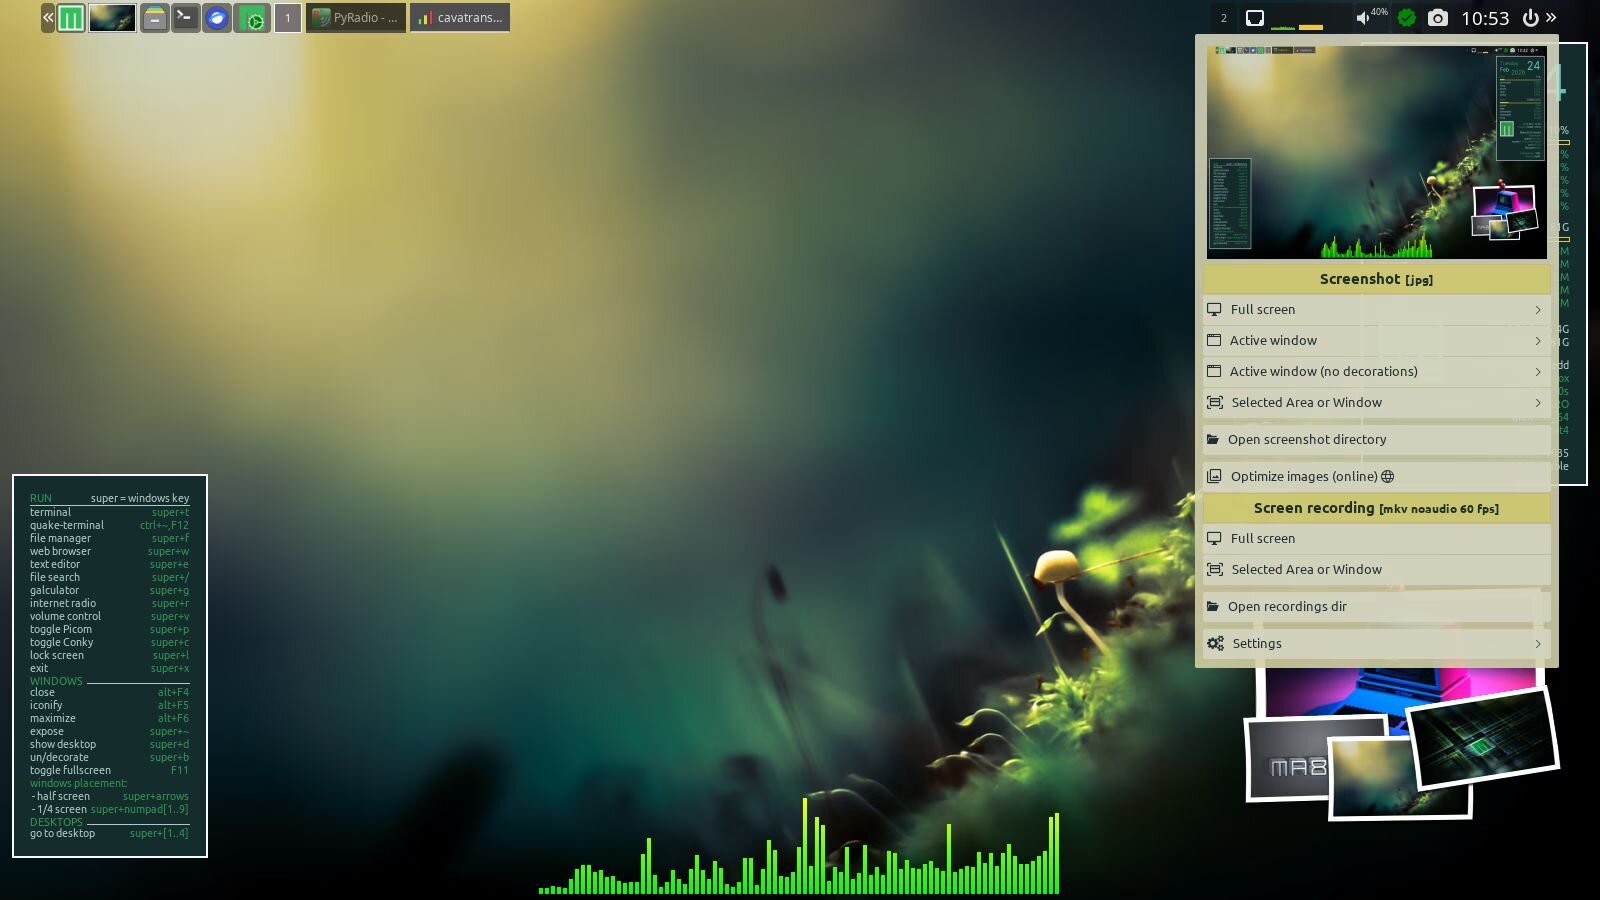Open the green settings gear launcher
This screenshot has height=900, width=1600.
click(253, 18)
